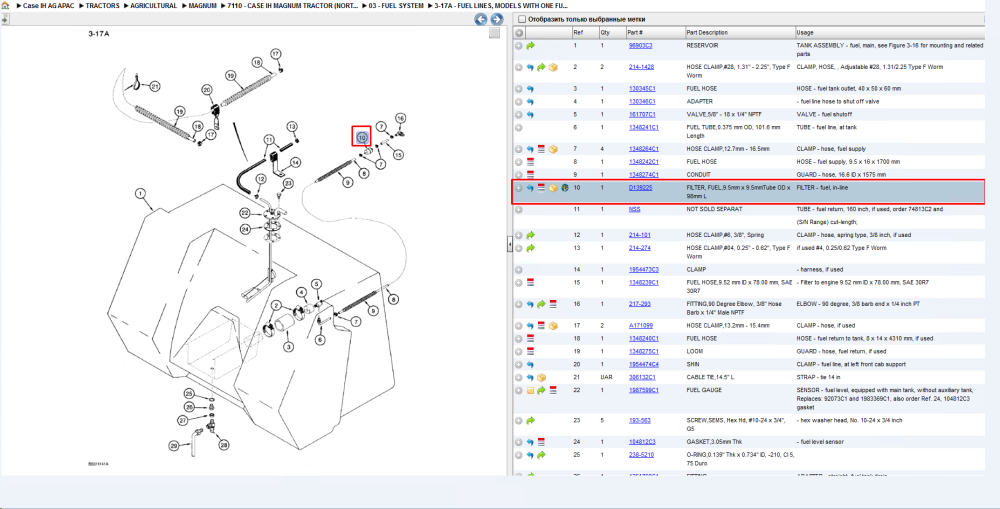This screenshot has width=1000, height=509.
Task: Click the box icon for part A171099
Action: [x=553, y=326]
